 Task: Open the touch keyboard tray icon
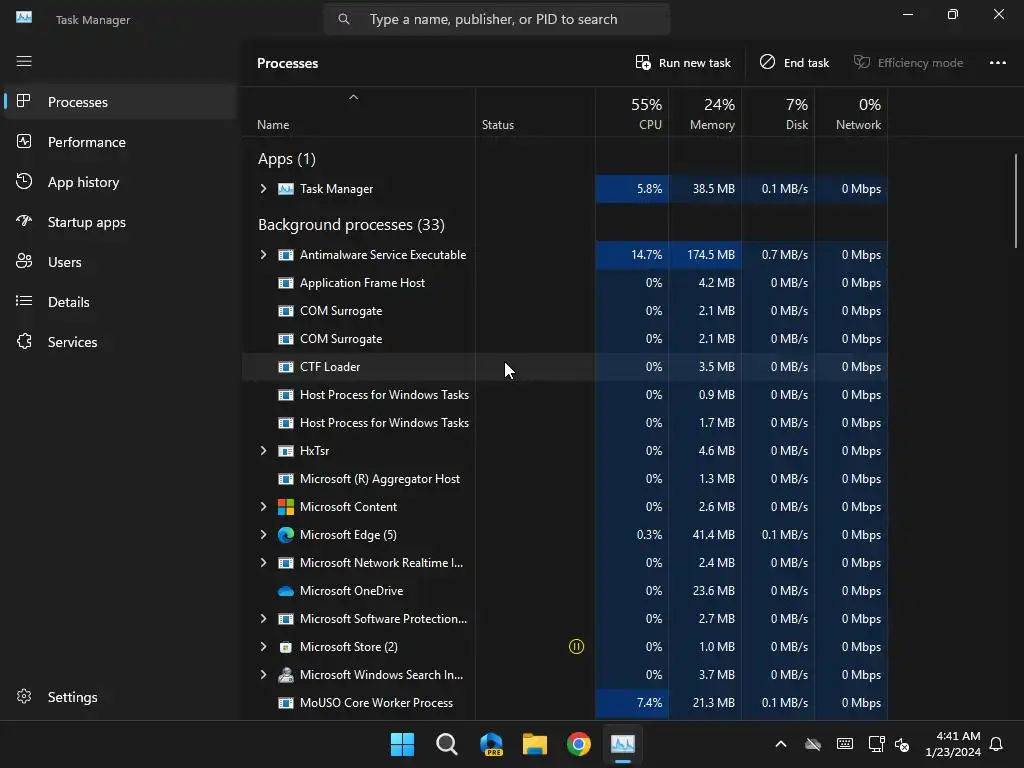(844, 744)
